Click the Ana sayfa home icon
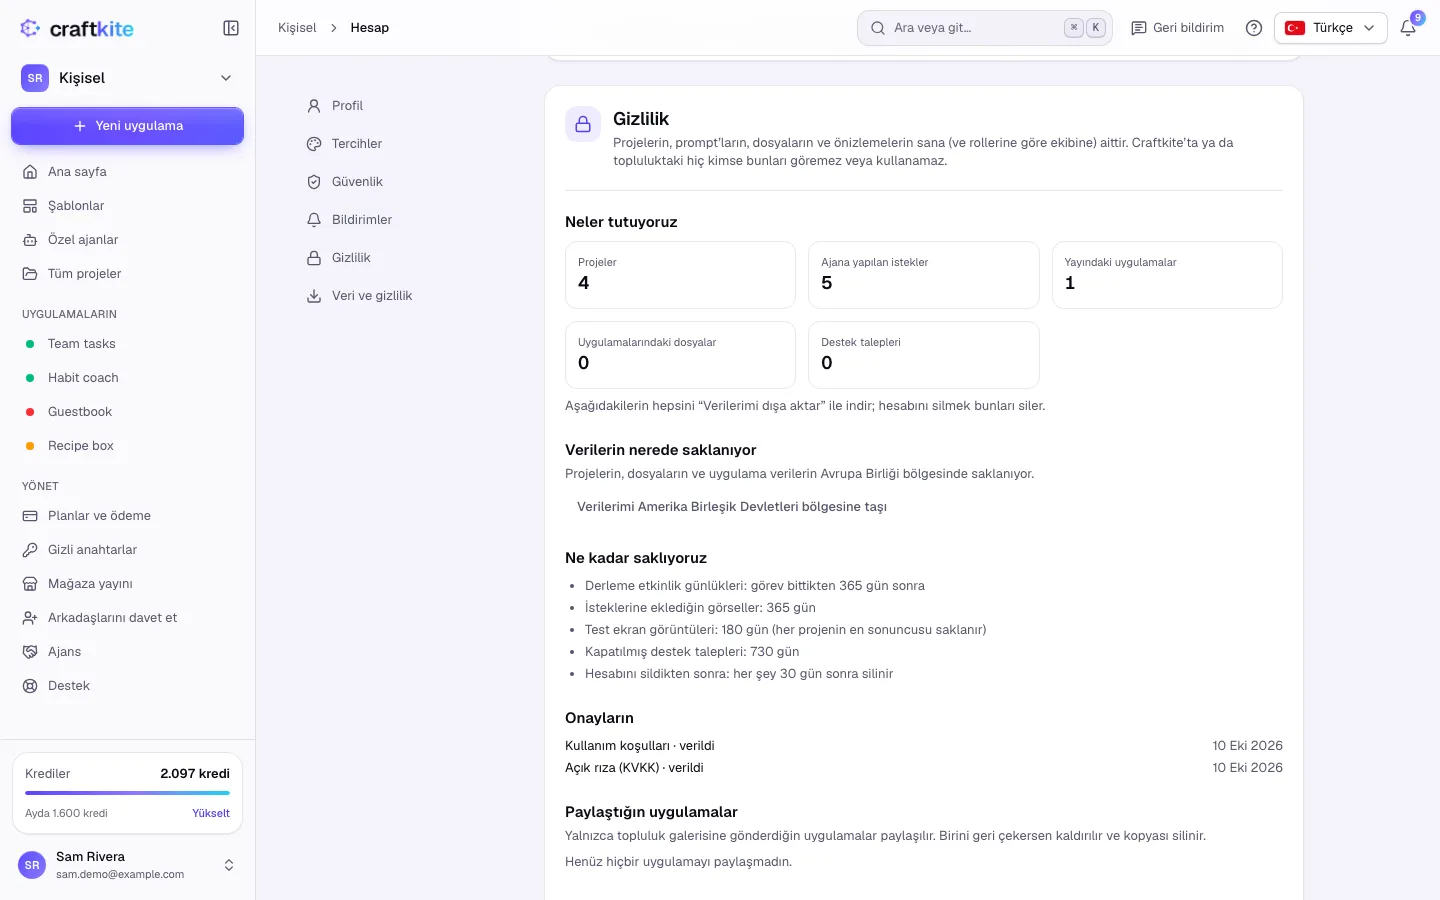This screenshot has height=900, width=1440. (x=30, y=172)
